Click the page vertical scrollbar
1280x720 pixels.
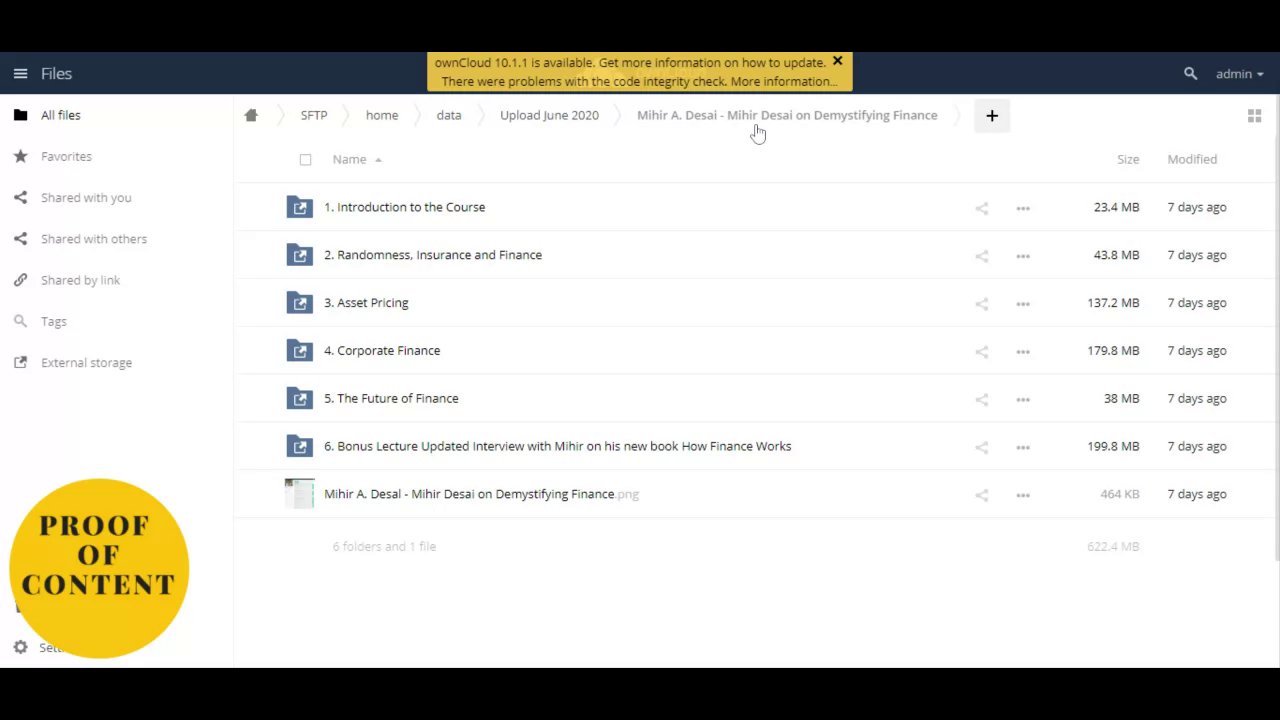coord(1276,328)
